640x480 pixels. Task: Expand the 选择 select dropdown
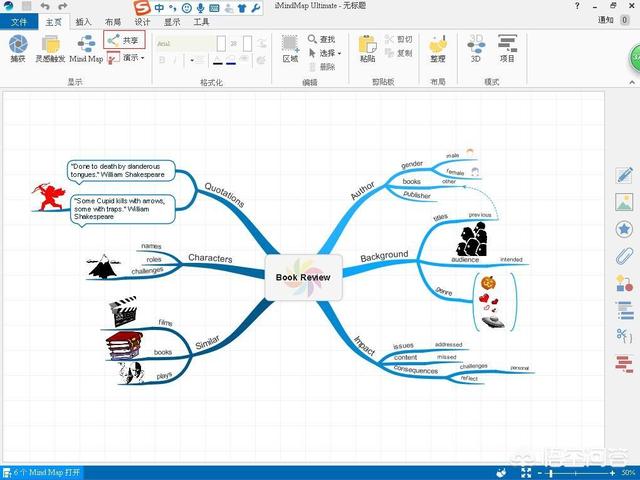(328, 53)
